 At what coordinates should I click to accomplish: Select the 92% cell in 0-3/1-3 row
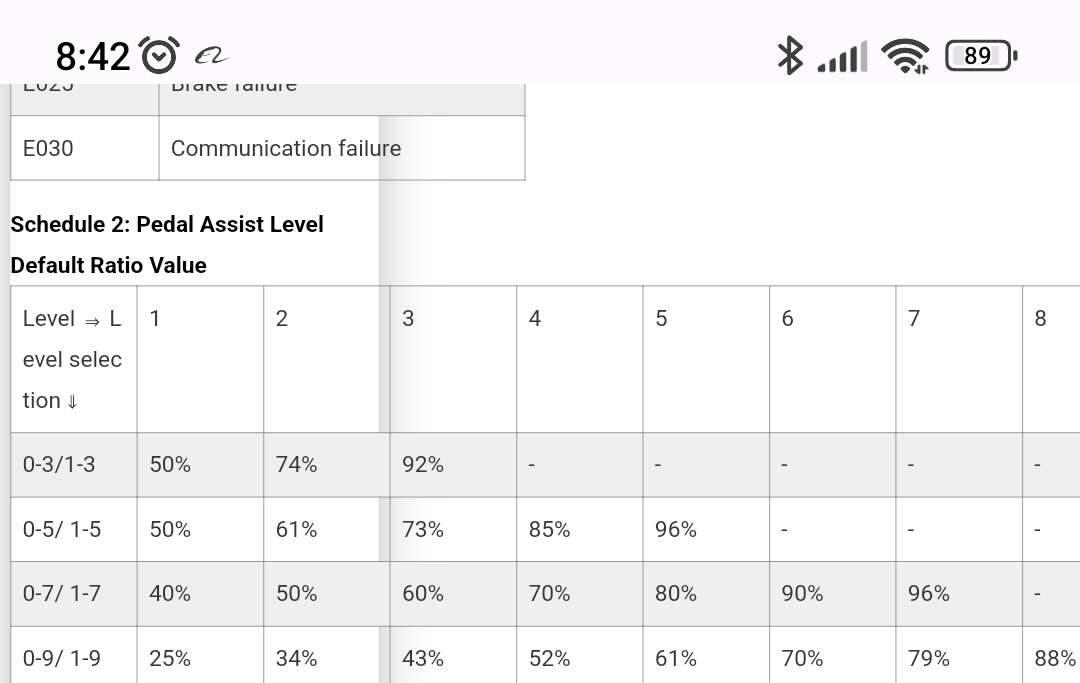tap(453, 465)
